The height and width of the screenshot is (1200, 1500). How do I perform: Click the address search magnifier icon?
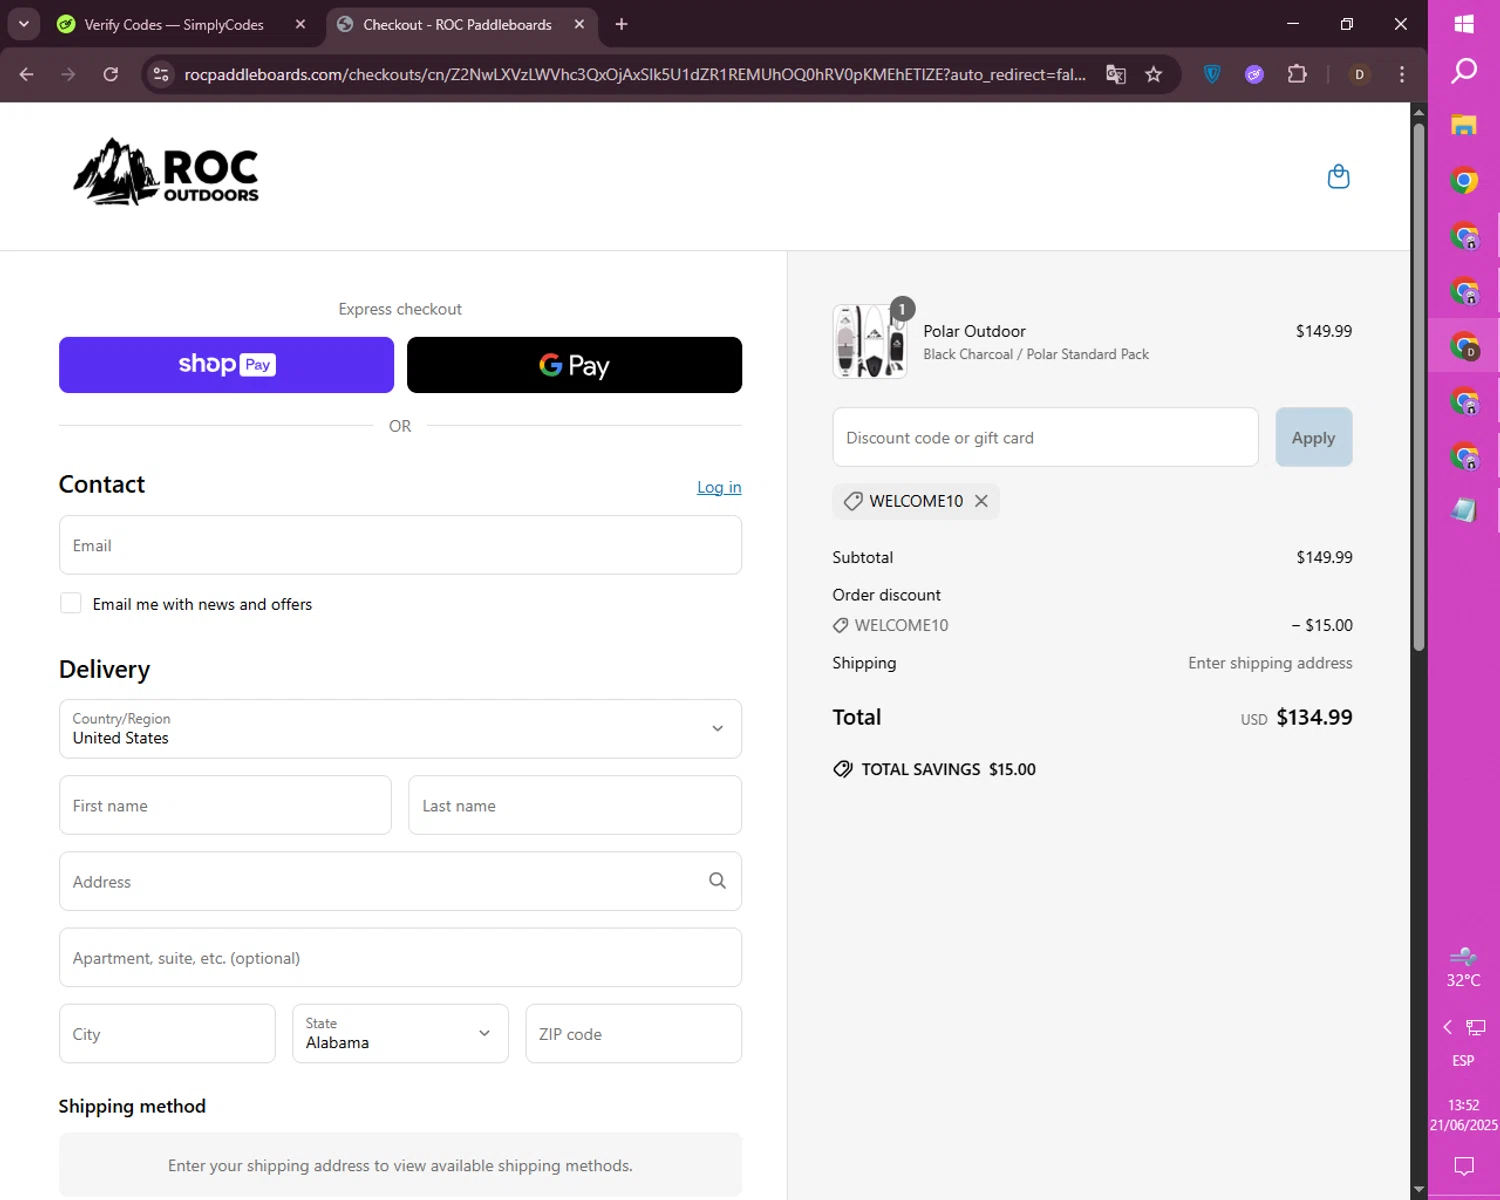point(717,881)
